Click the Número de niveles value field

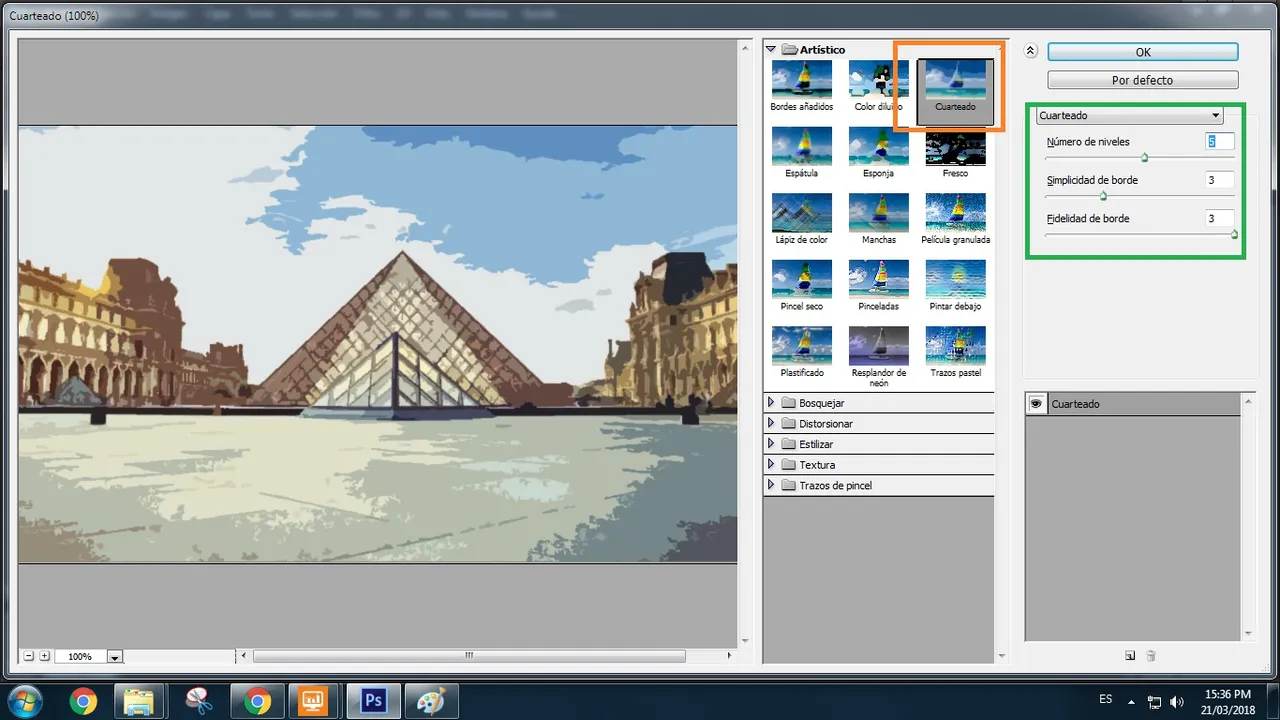1220,142
